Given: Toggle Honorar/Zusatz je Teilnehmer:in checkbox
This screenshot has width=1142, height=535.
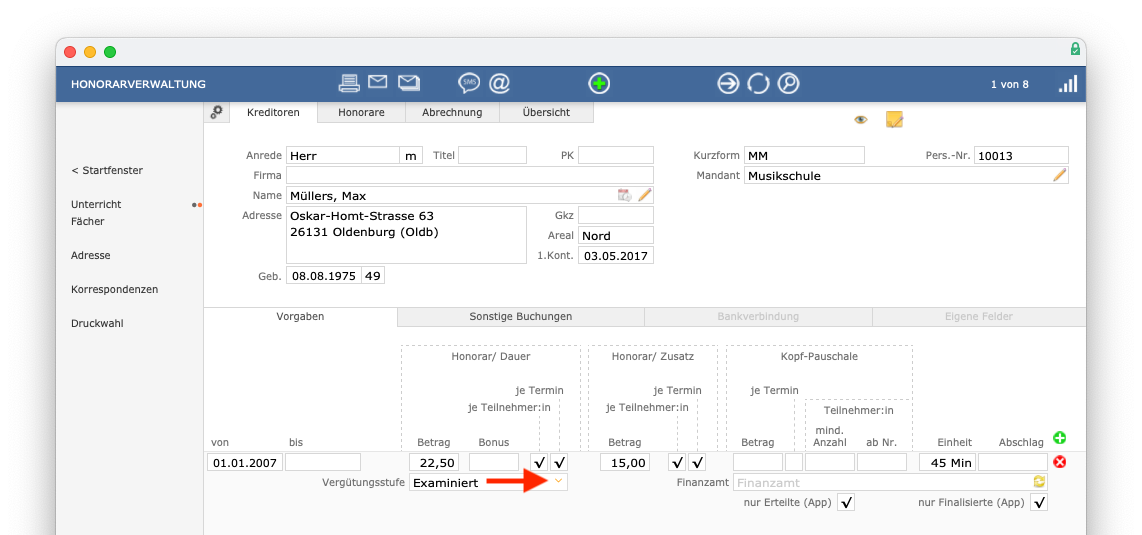Looking at the screenshot, I should [x=677, y=462].
